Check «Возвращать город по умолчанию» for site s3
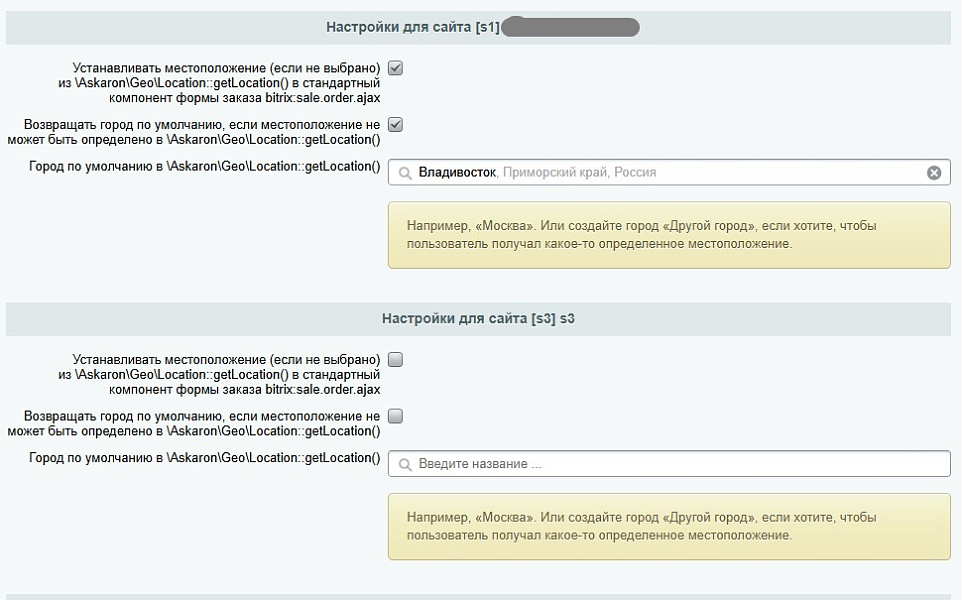This screenshot has width=962, height=600. [x=396, y=417]
